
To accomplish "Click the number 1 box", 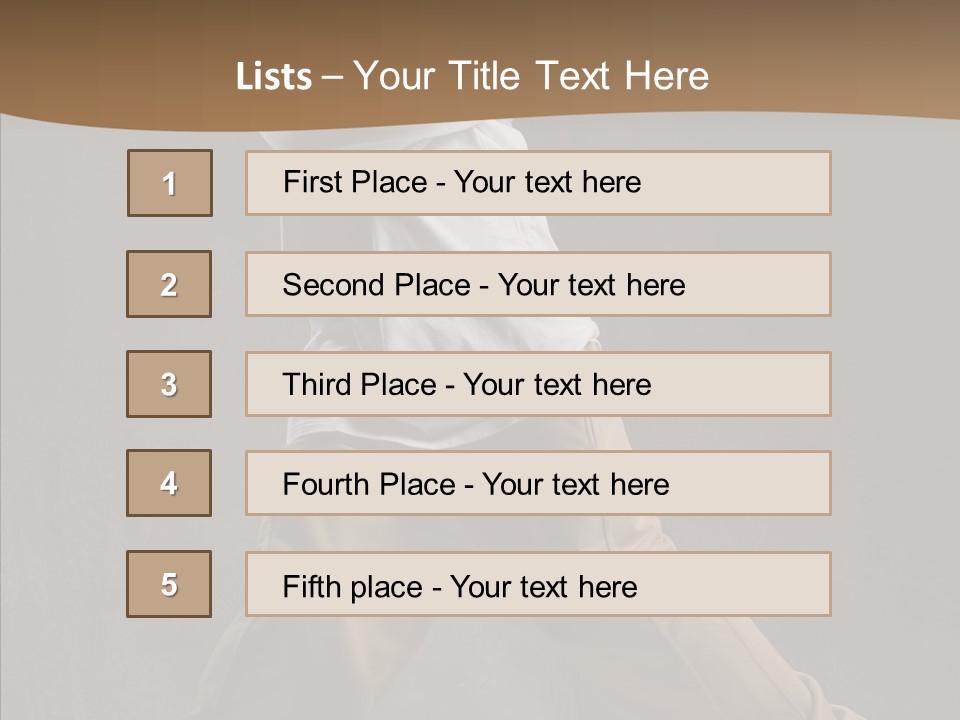I will click(169, 183).
